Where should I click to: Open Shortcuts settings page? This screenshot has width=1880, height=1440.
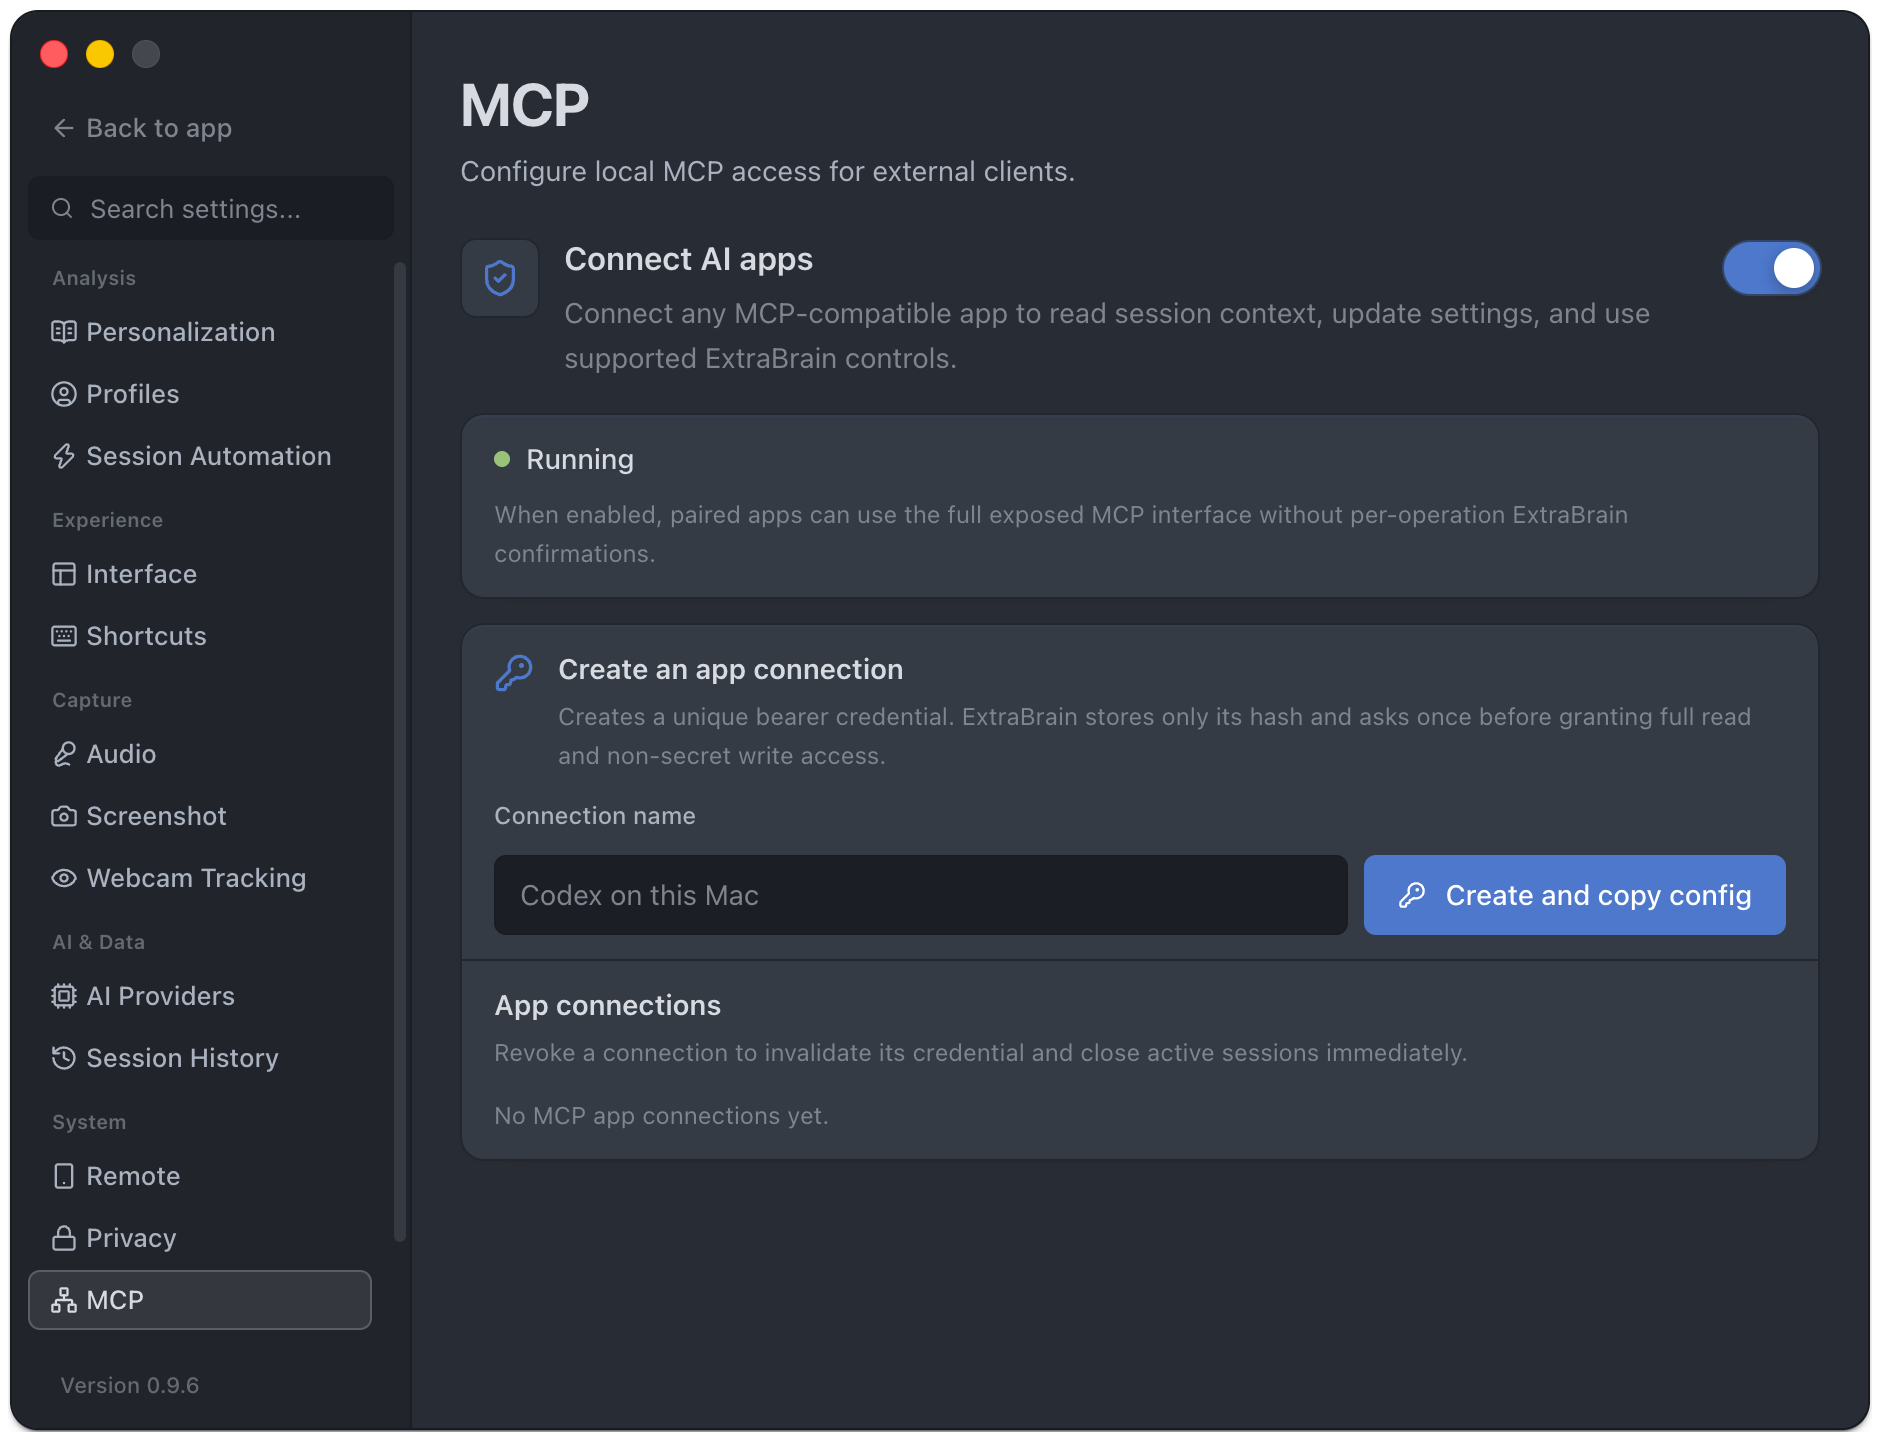pyautogui.click(x=200, y=636)
